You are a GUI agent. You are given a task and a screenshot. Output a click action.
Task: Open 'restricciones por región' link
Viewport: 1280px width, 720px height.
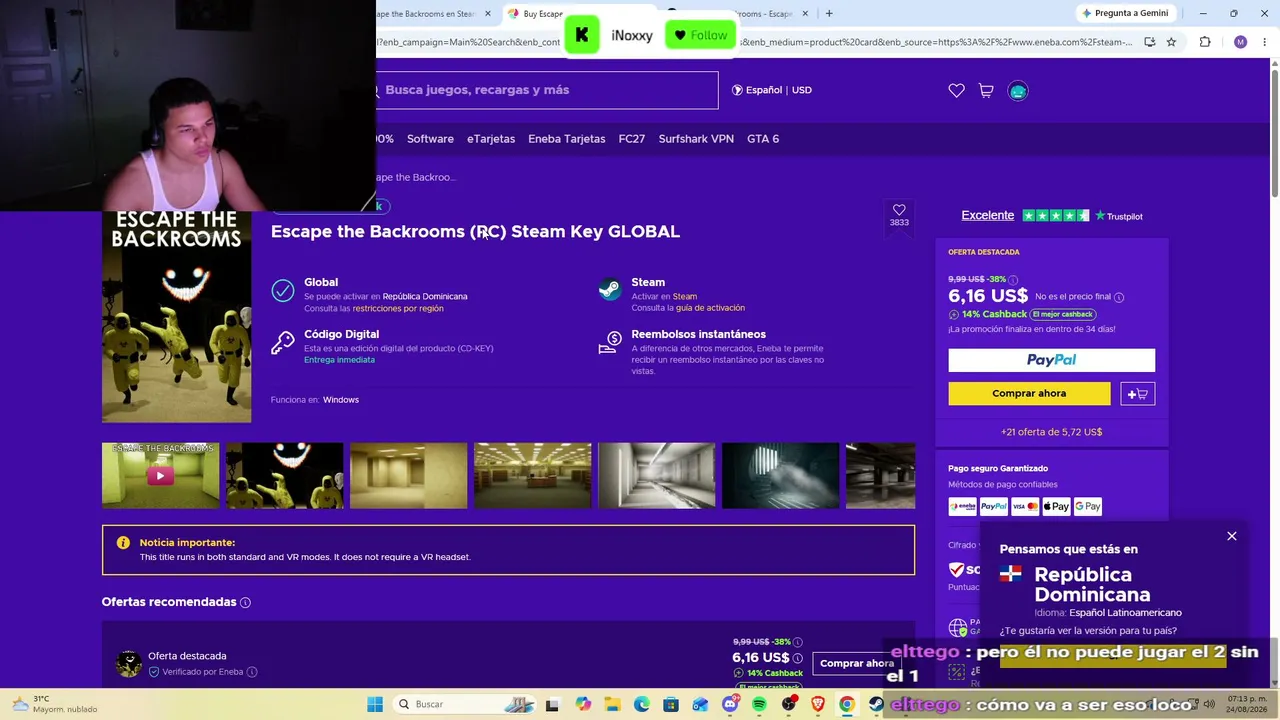[398, 308]
